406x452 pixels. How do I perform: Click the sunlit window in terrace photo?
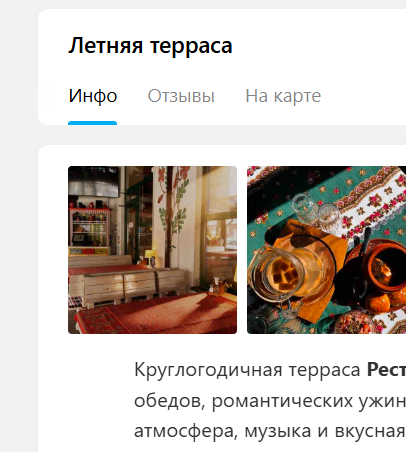220,213
